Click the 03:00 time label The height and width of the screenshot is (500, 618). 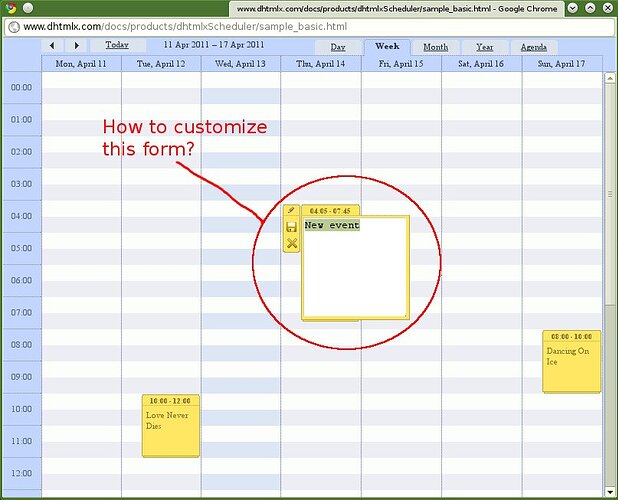[x=22, y=184]
